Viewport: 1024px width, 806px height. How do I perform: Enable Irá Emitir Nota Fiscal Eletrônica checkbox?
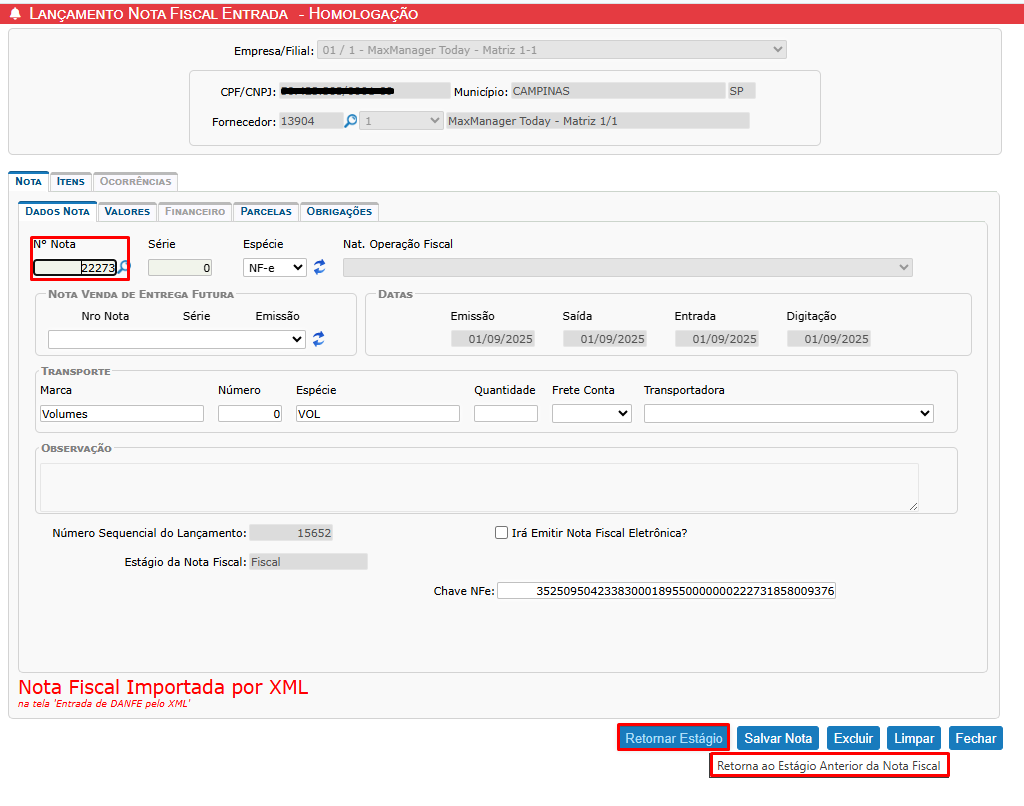502,533
